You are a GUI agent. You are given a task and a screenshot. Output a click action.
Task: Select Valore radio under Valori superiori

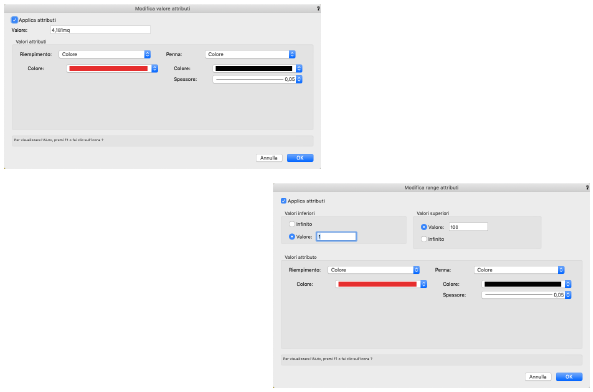[424, 227]
